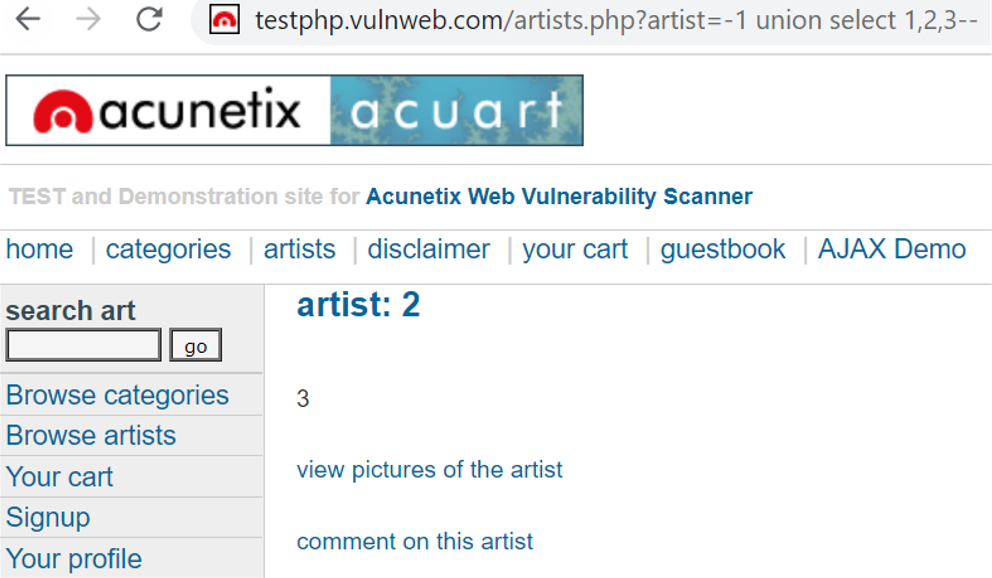Visit the guestbook page
This screenshot has width=992, height=578.
[722, 249]
